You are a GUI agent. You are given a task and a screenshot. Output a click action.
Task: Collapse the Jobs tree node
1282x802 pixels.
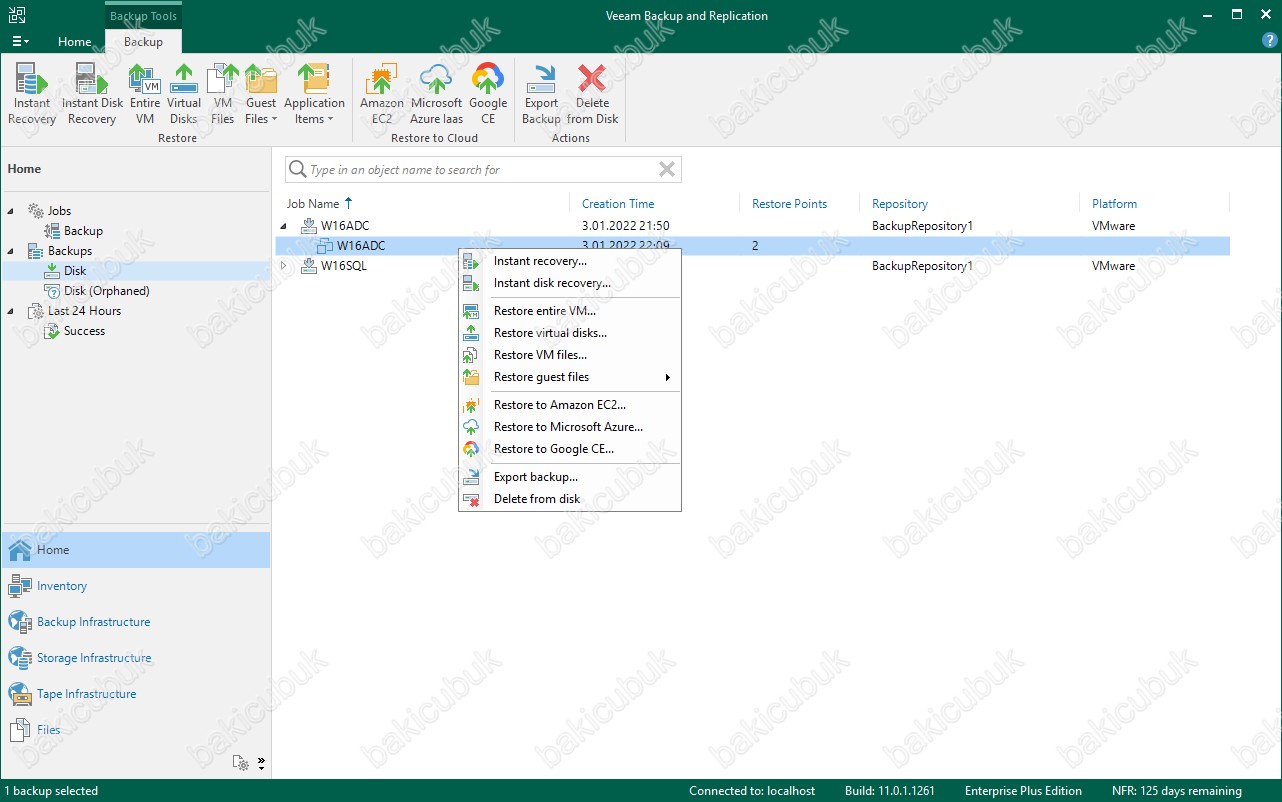pyautogui.click(x=11, y=211)
